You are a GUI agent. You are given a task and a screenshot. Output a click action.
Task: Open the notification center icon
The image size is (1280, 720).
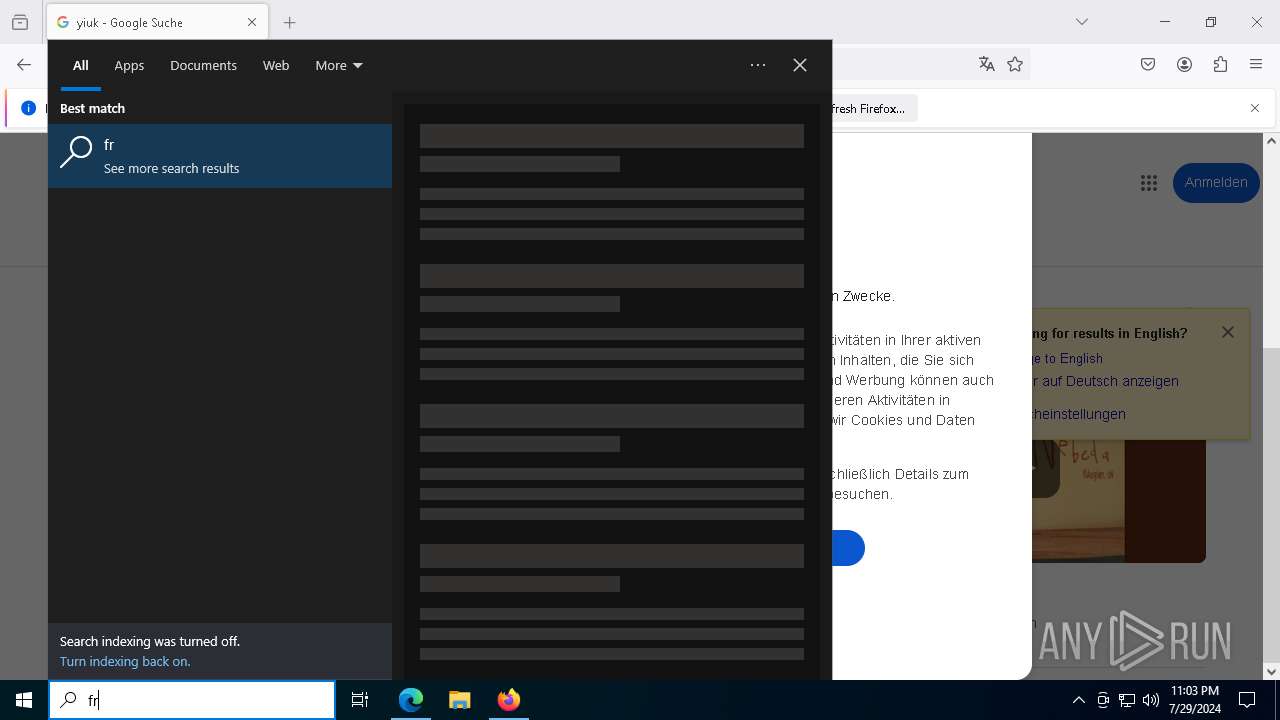(x=1247, y=700)
